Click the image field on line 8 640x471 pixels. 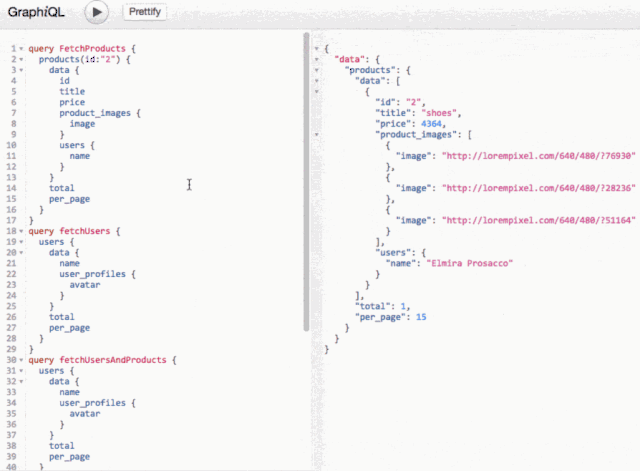coord(82,124)
